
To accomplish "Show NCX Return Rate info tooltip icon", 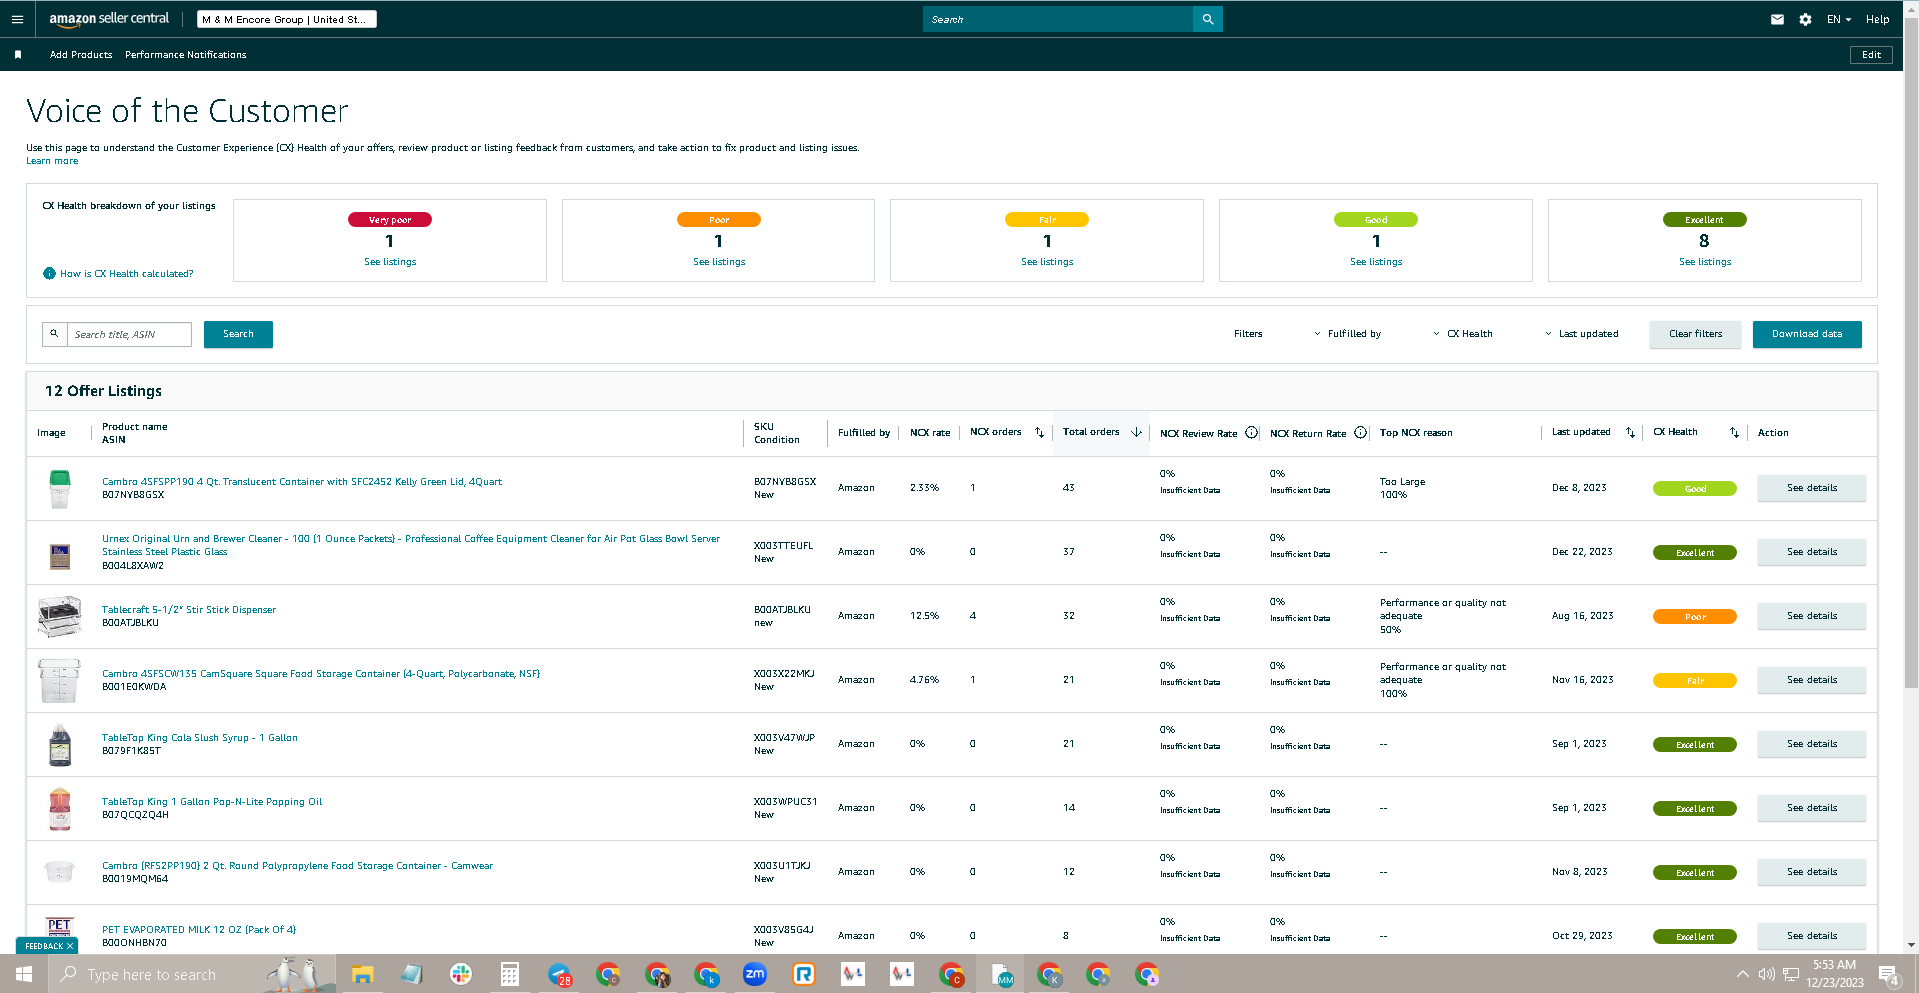I will coord(1360,433).
